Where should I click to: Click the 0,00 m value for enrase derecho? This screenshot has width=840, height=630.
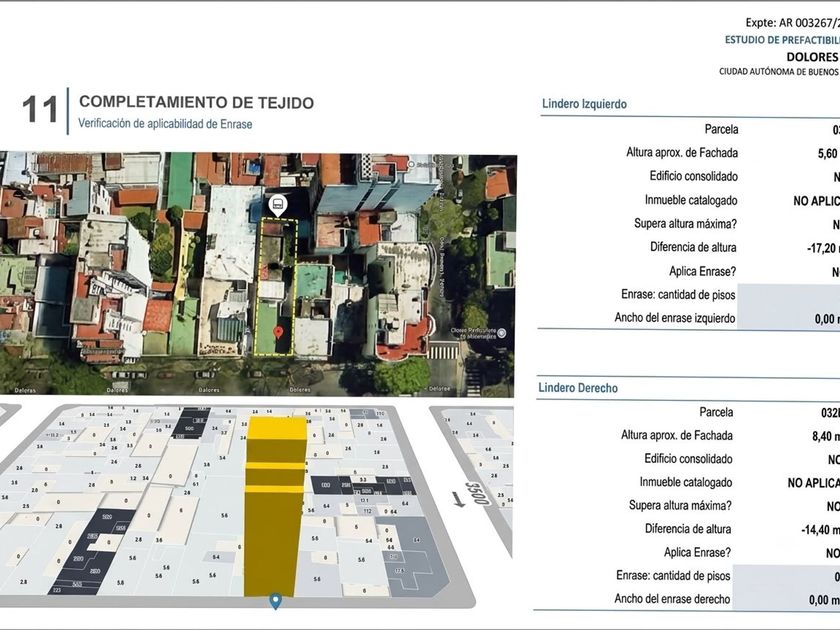[x=824, y=600]
